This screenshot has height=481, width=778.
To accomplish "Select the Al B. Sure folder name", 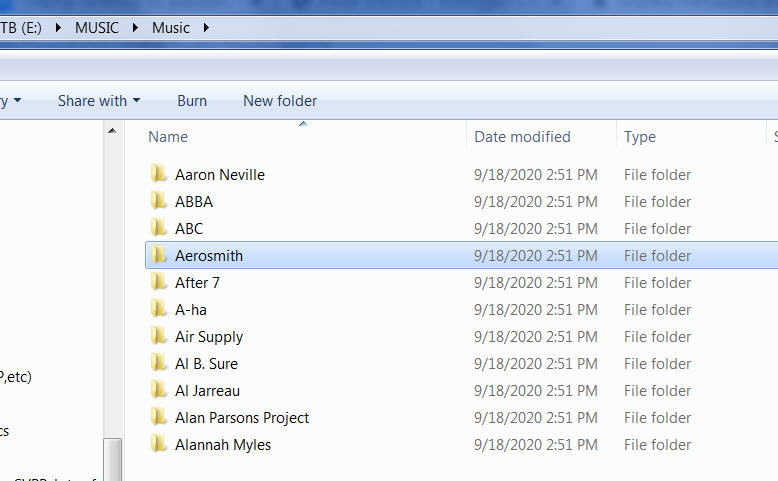I will [206, 363].
